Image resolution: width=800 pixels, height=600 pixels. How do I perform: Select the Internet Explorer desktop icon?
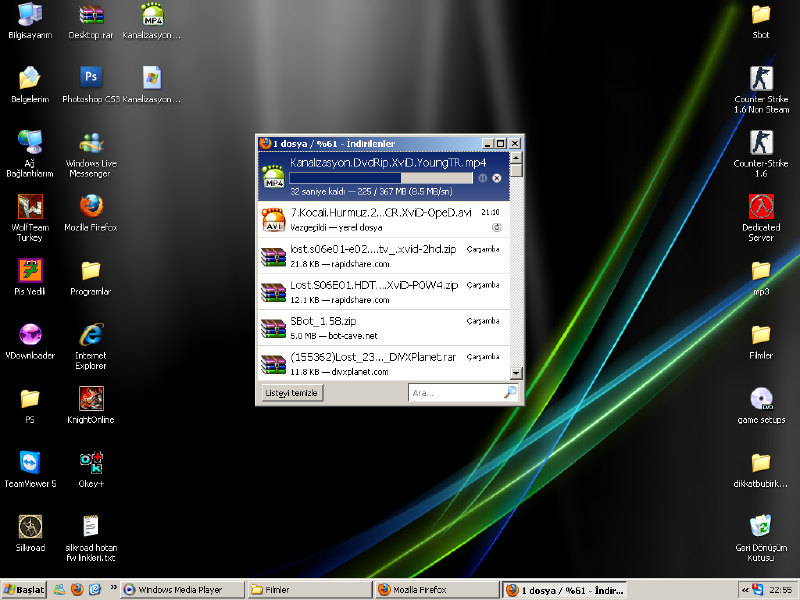91,346
